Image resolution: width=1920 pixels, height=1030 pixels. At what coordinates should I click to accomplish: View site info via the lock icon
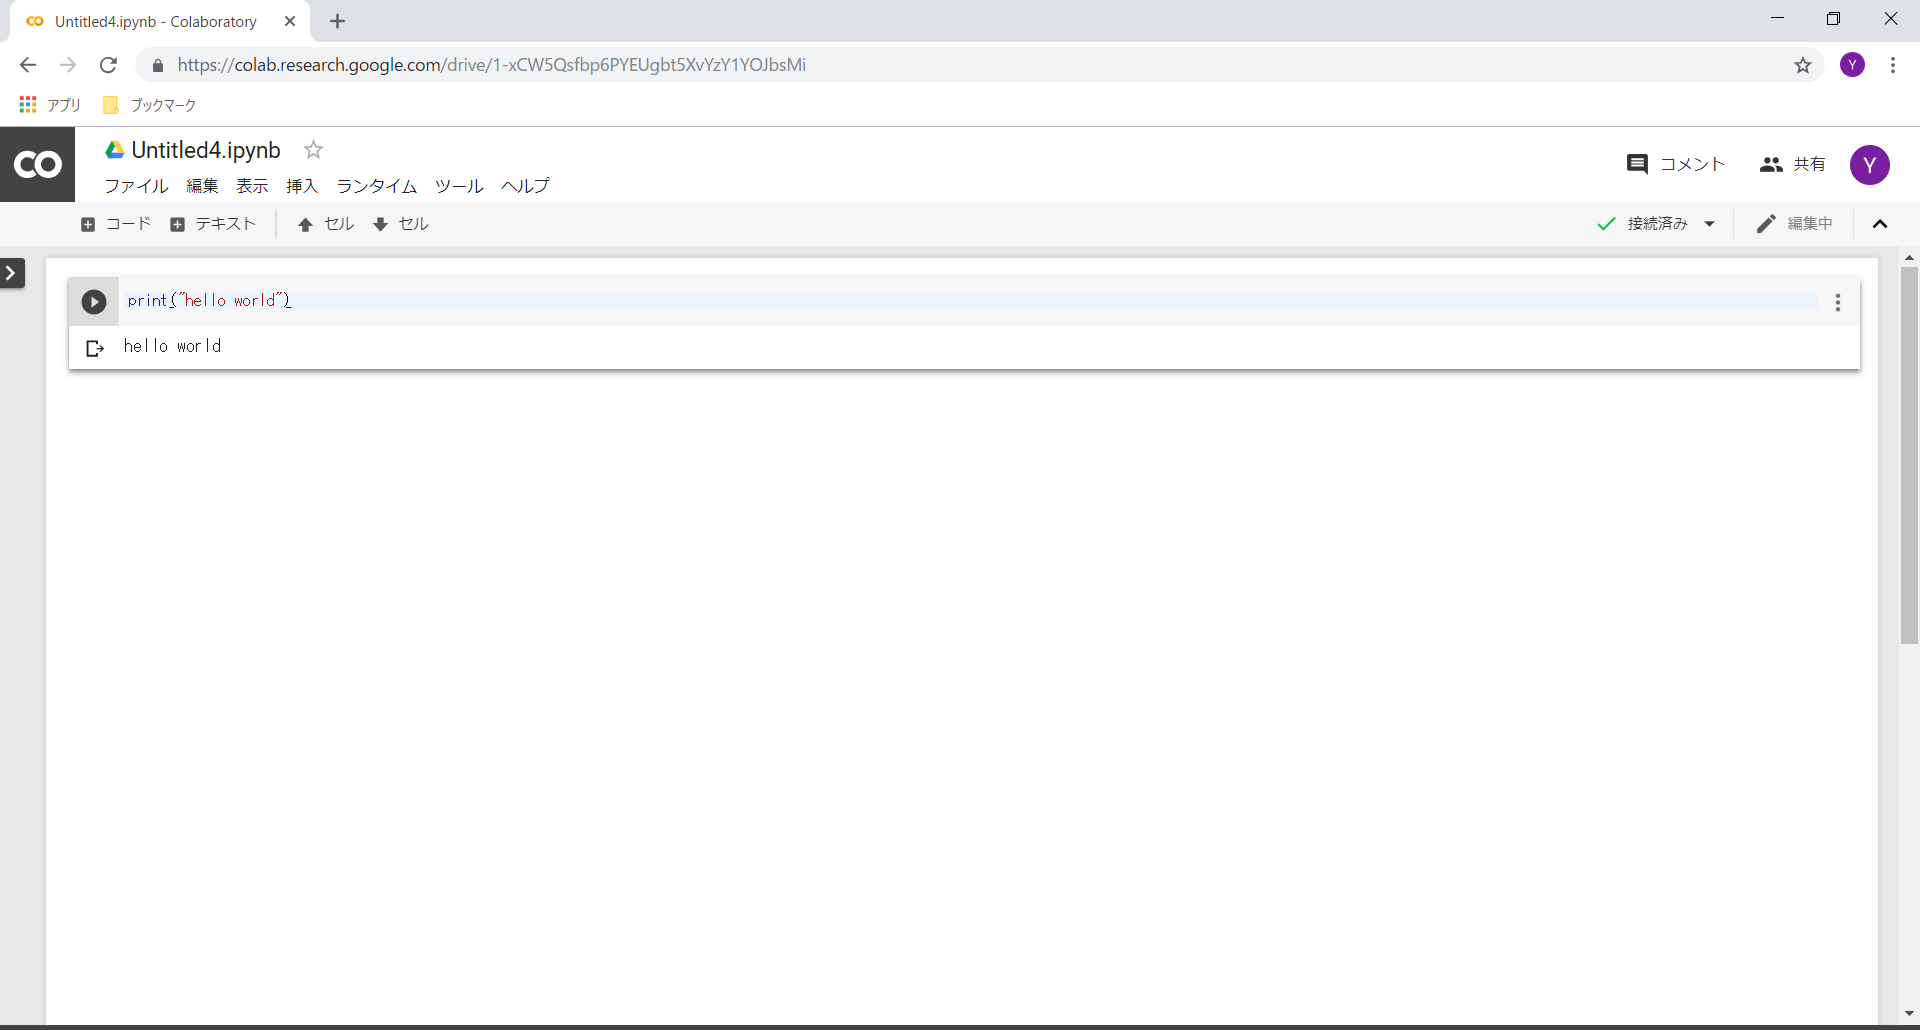(157, 66)
